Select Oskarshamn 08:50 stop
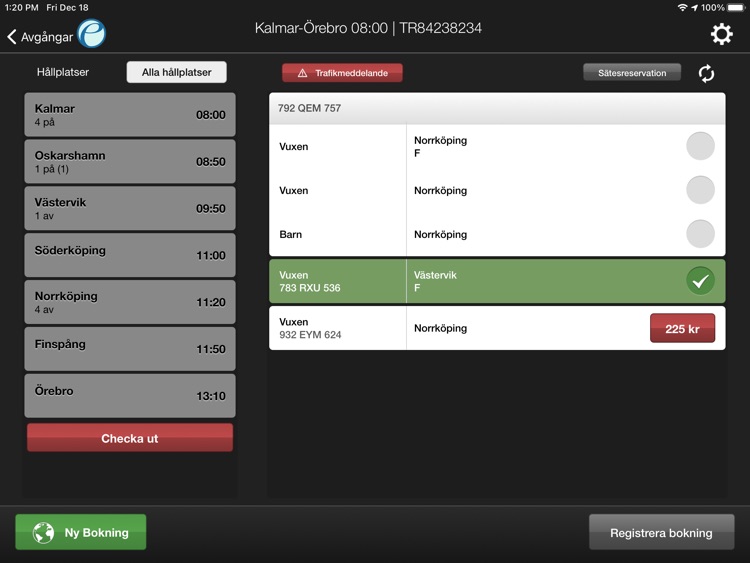The width and height of the screenshot is (750, 563). click(x=130, y=162)
